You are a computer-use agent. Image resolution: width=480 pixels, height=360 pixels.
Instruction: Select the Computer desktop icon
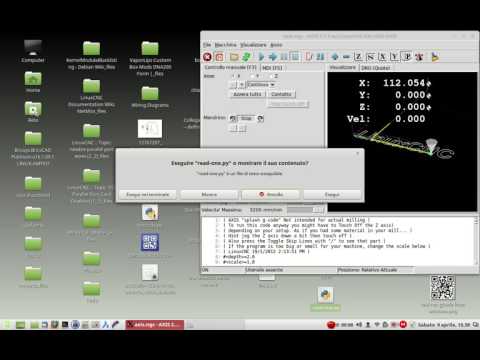point(33,51)
